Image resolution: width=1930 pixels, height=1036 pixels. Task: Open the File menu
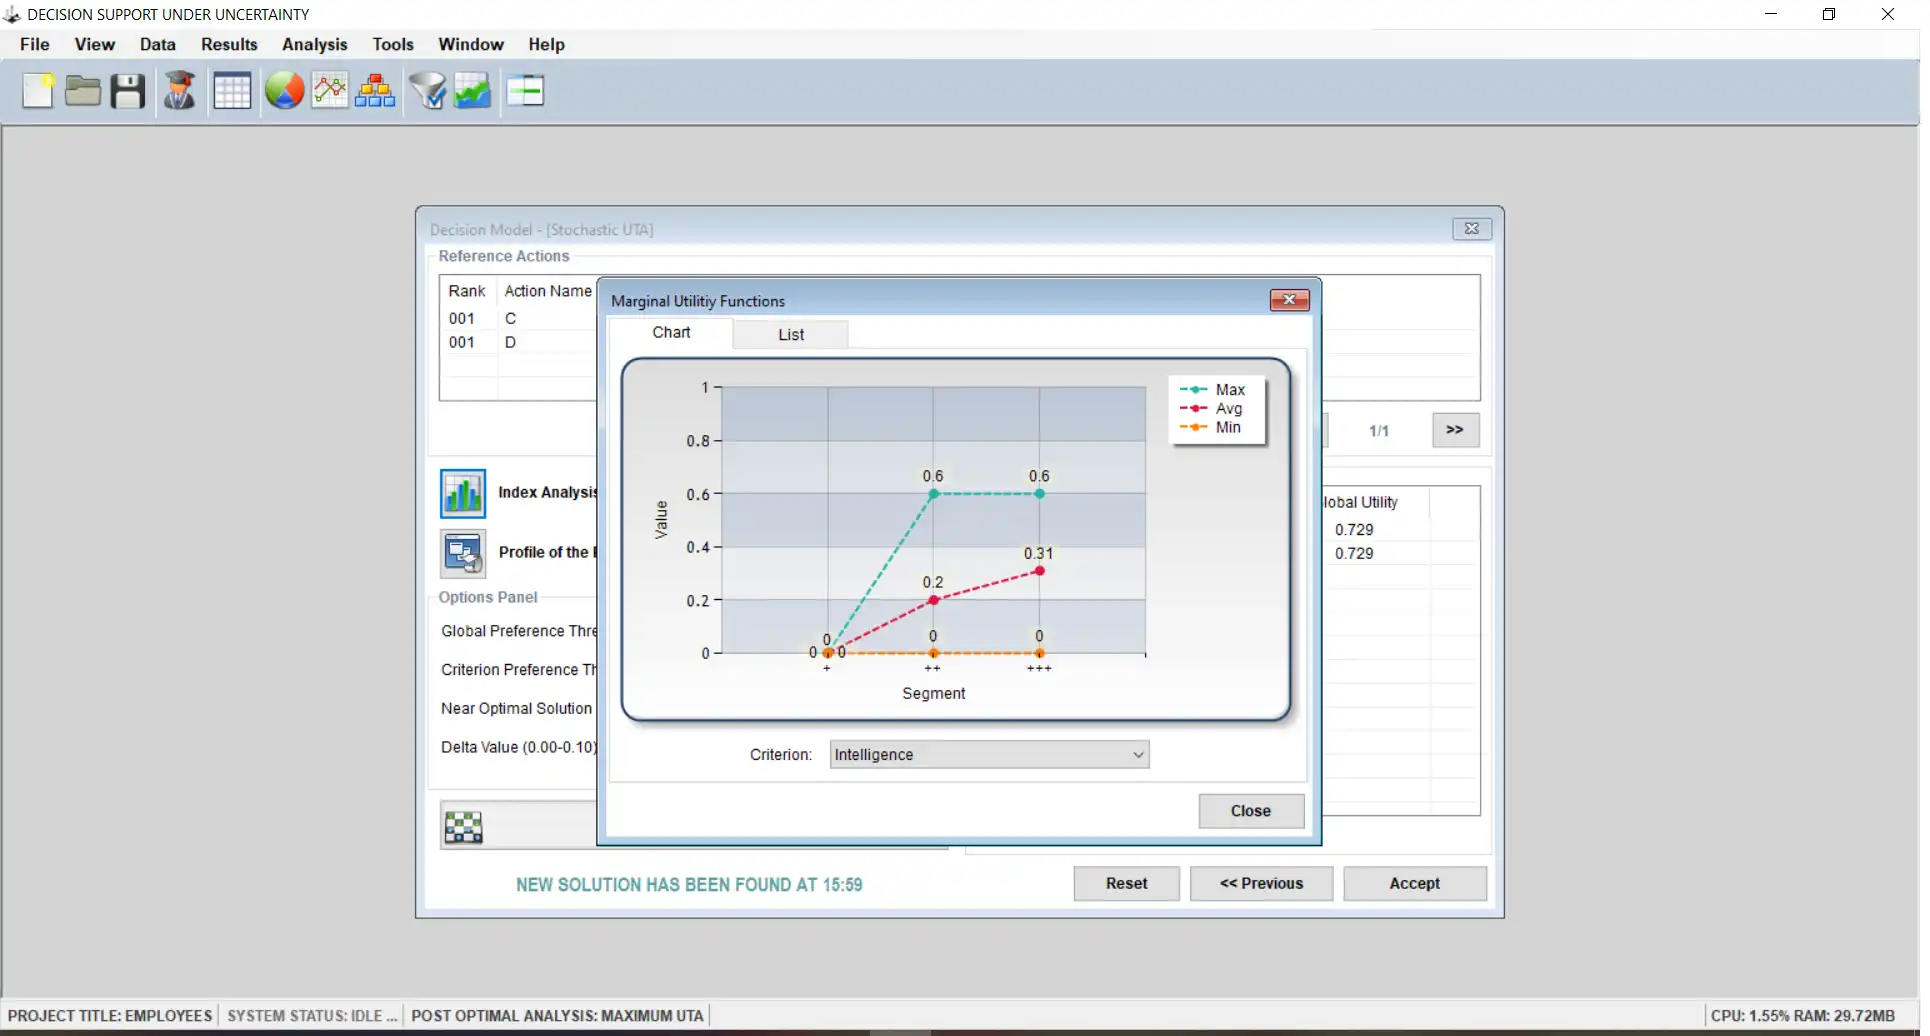pyautogui.click(x=35, y=44)
